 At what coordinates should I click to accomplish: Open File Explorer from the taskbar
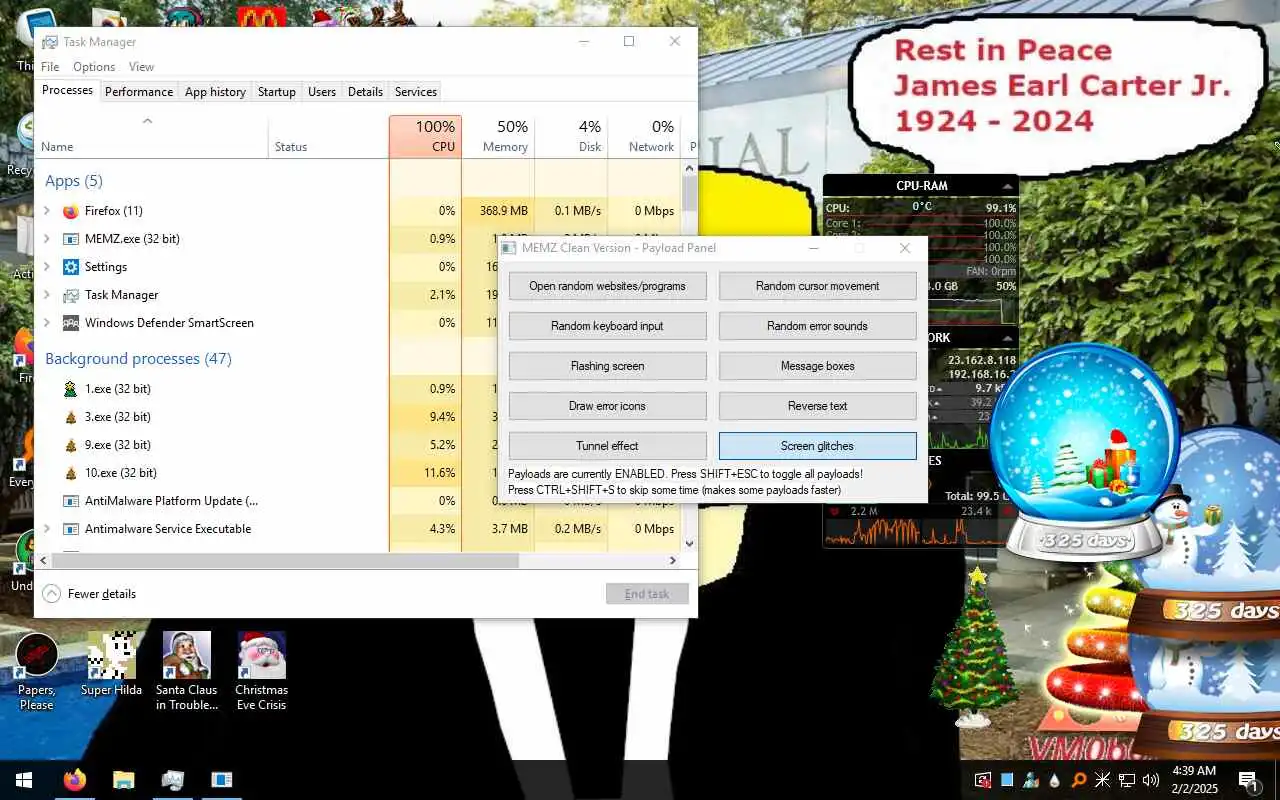pyautogui.click(x=123, y=780)
